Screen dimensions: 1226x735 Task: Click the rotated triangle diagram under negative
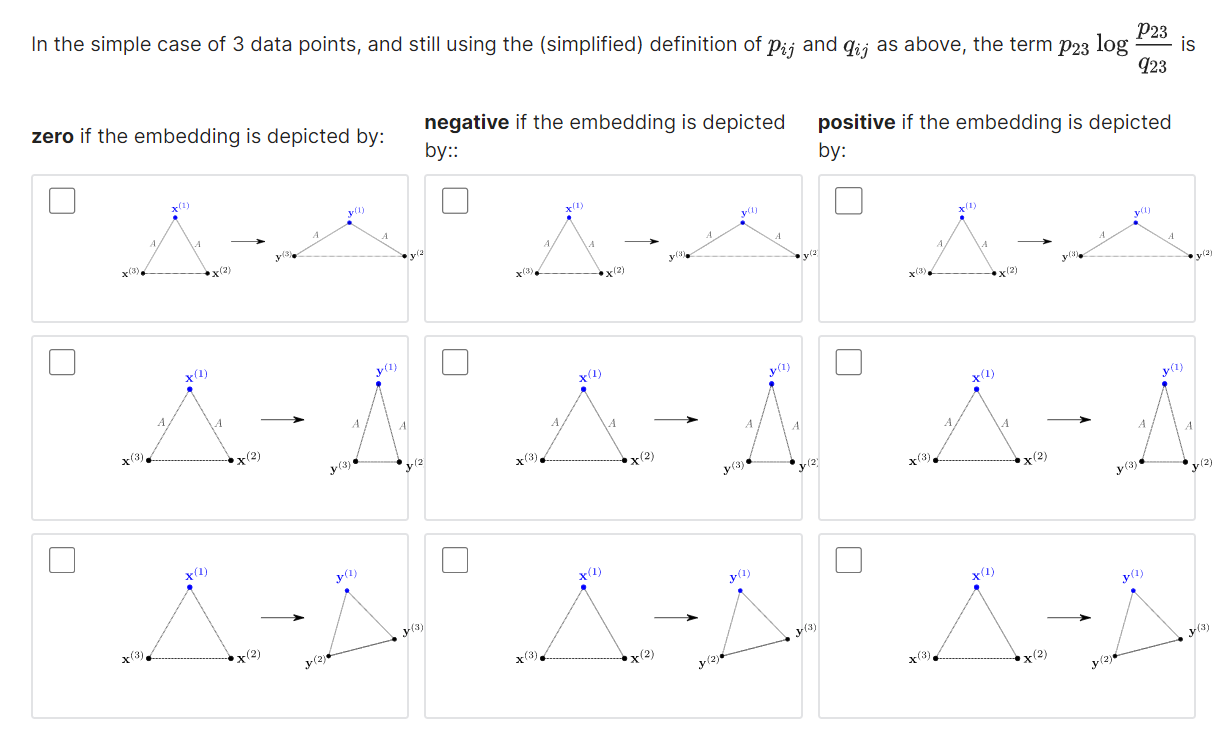pyautogui.click(x=665, y=618)
